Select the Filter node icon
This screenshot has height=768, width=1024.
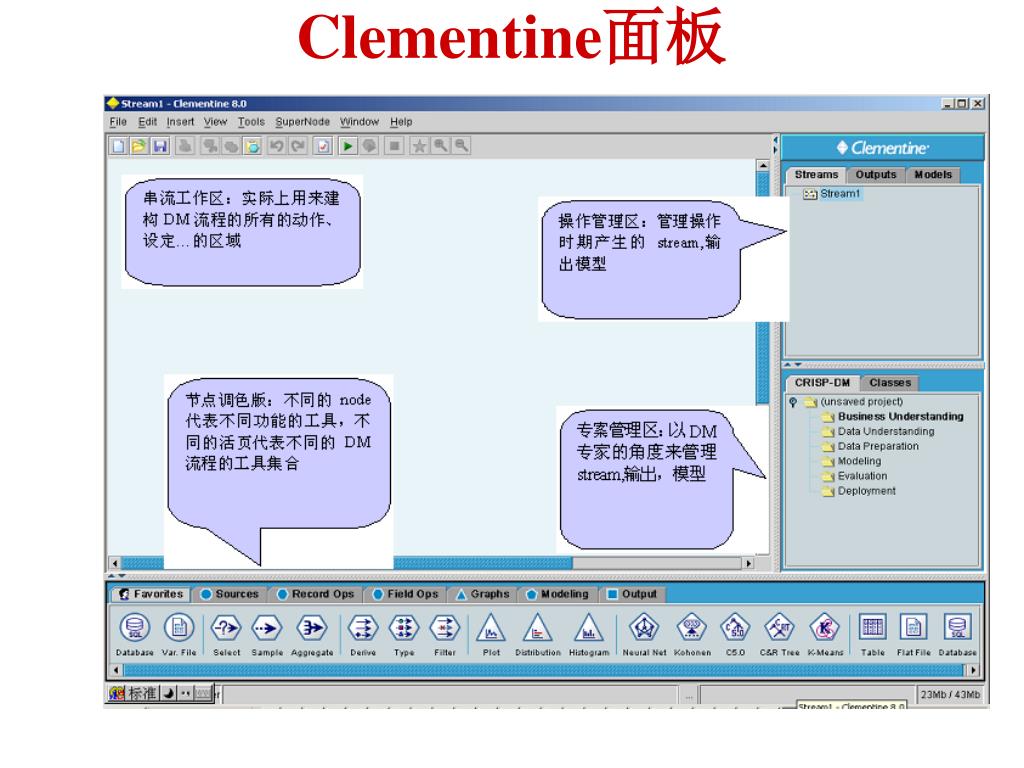(445, 634)
